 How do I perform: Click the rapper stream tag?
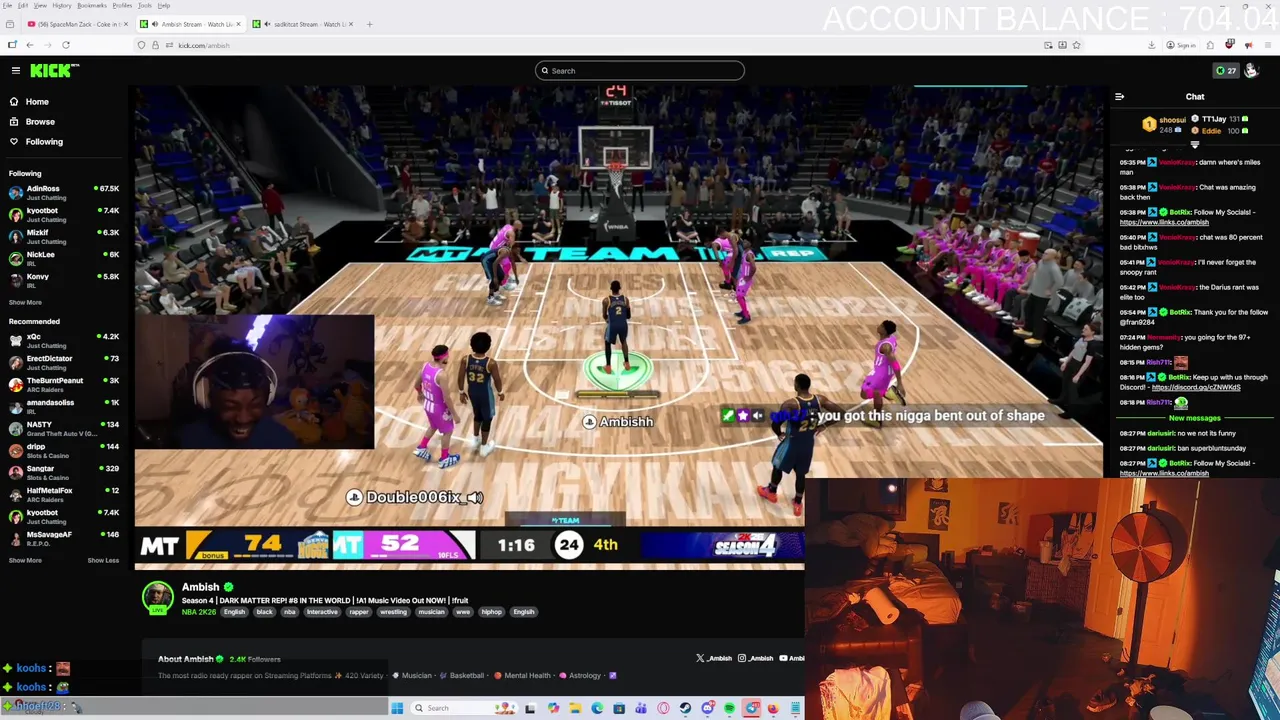(358, 612)
